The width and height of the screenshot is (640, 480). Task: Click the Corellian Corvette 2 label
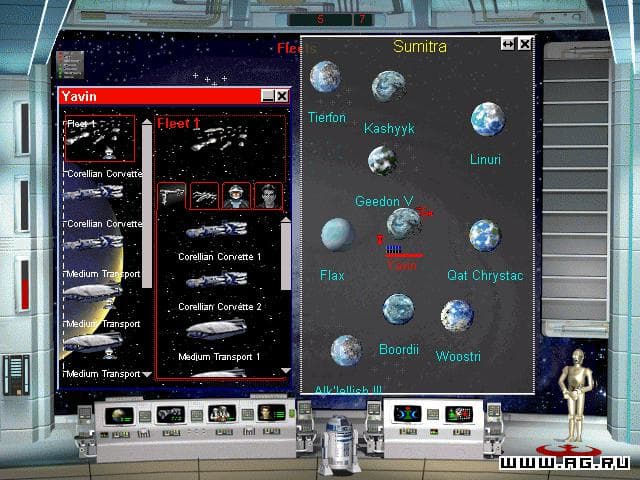[x=220, y=307]
